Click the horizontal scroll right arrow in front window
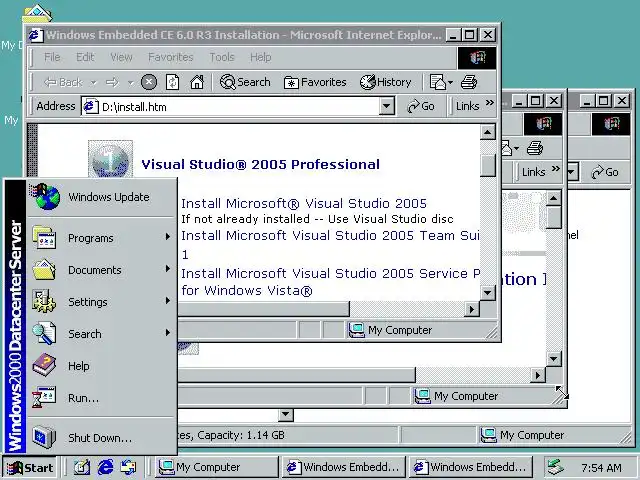 pyautogui.click(x=472, y=309)
